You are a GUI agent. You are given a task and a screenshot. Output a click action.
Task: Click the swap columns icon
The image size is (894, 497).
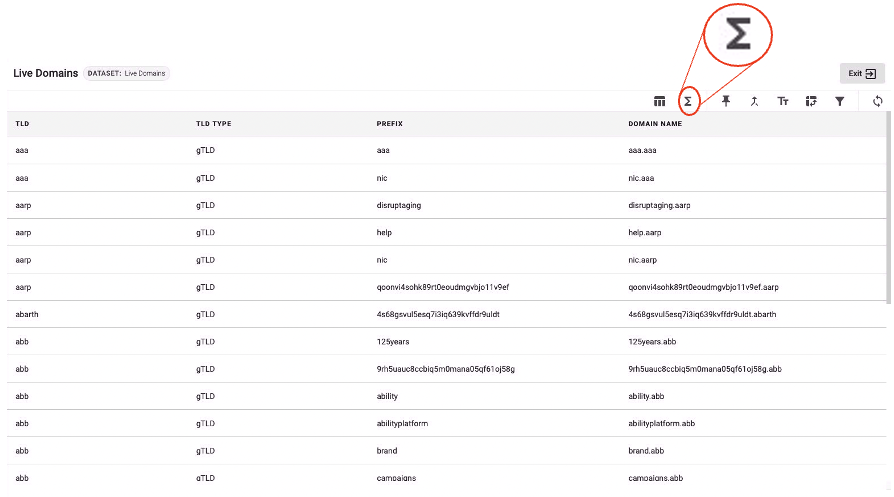click(x=811, y=101)
